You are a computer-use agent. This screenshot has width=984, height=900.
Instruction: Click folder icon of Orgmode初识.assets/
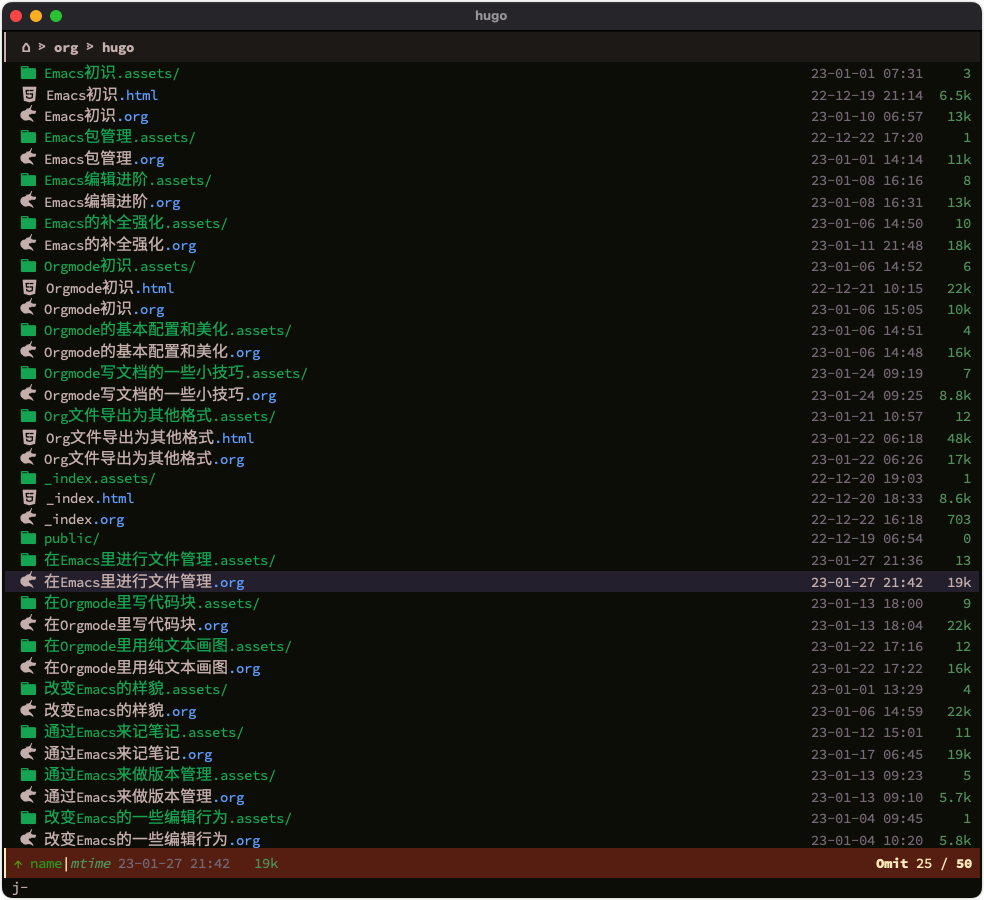pos(28,266)
